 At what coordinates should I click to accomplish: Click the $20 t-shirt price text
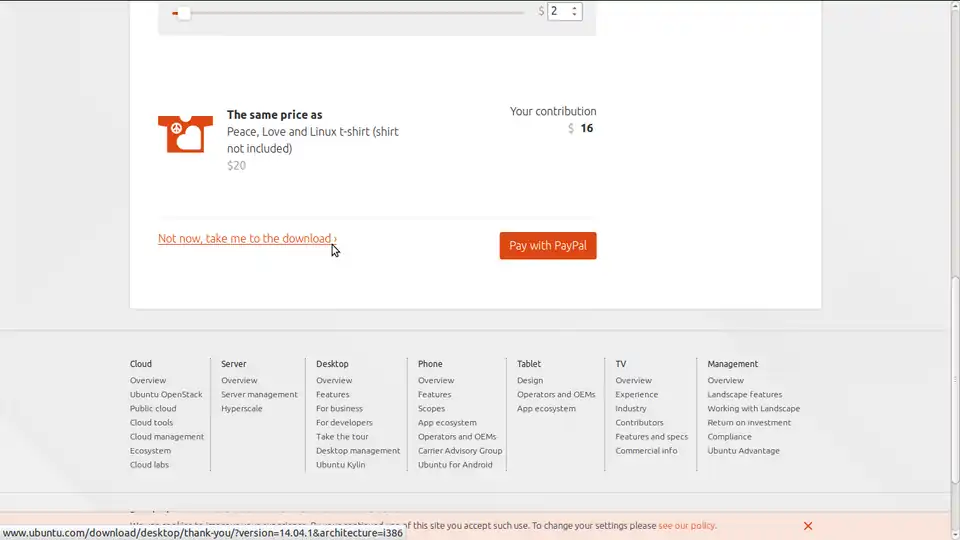tap(236, 165)
